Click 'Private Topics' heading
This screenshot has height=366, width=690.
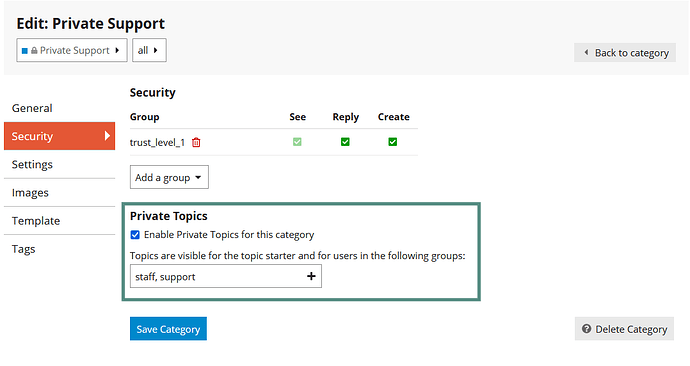169,216
